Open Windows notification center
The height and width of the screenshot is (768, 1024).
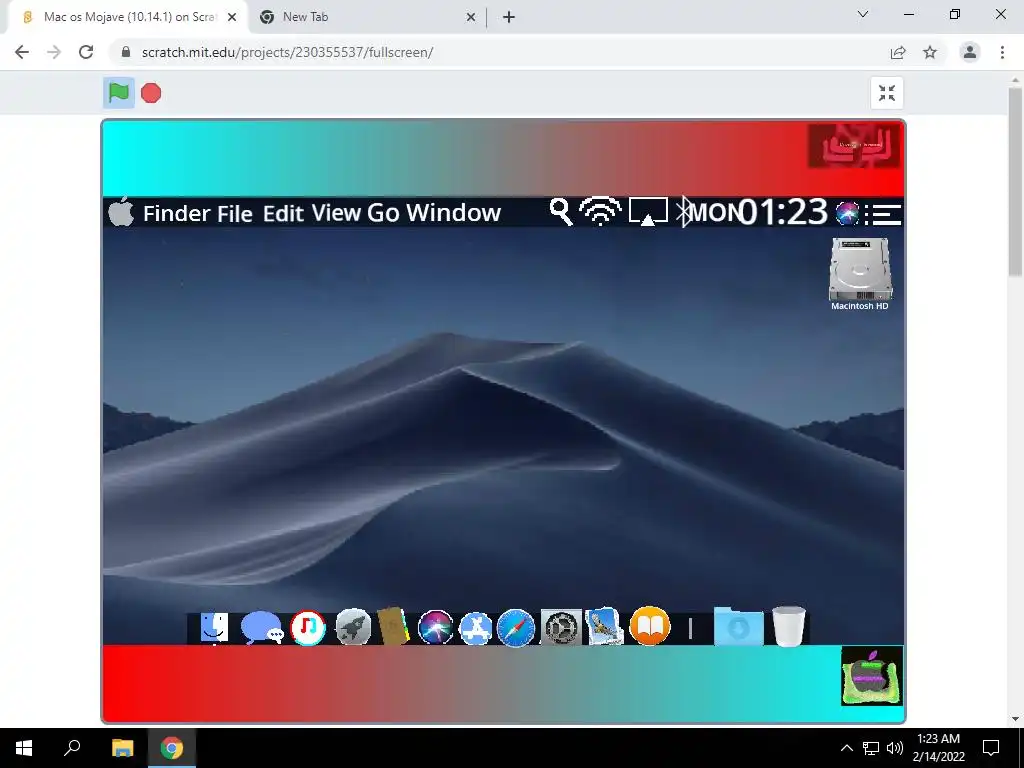(x=991, y=748)
